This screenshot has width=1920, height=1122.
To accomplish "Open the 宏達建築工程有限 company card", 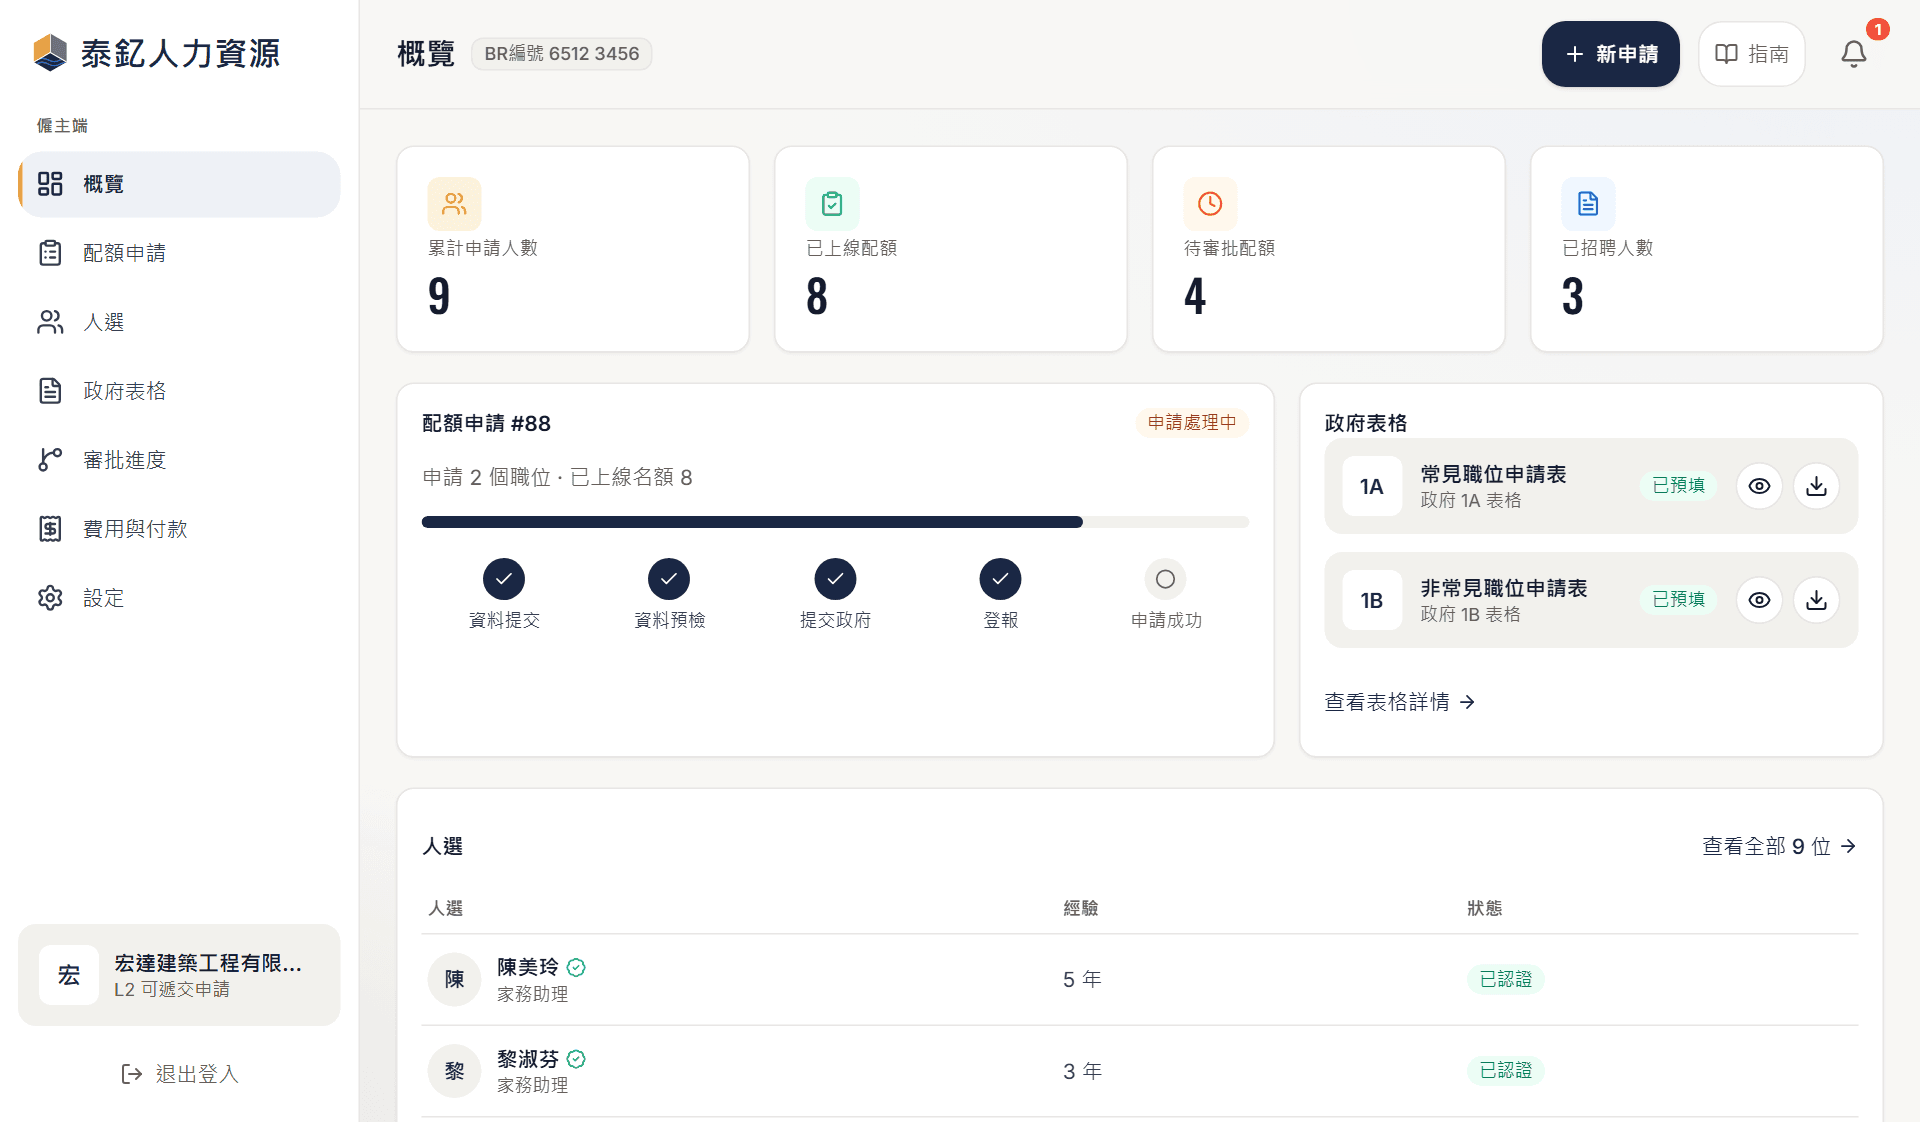I will pos(180,975).
